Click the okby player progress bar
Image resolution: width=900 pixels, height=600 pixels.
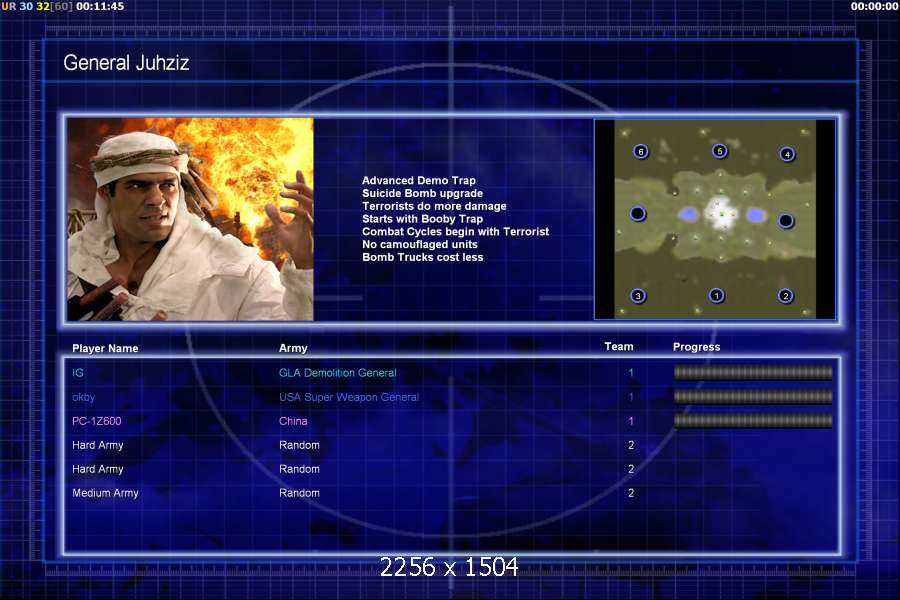tap(752, 396)
